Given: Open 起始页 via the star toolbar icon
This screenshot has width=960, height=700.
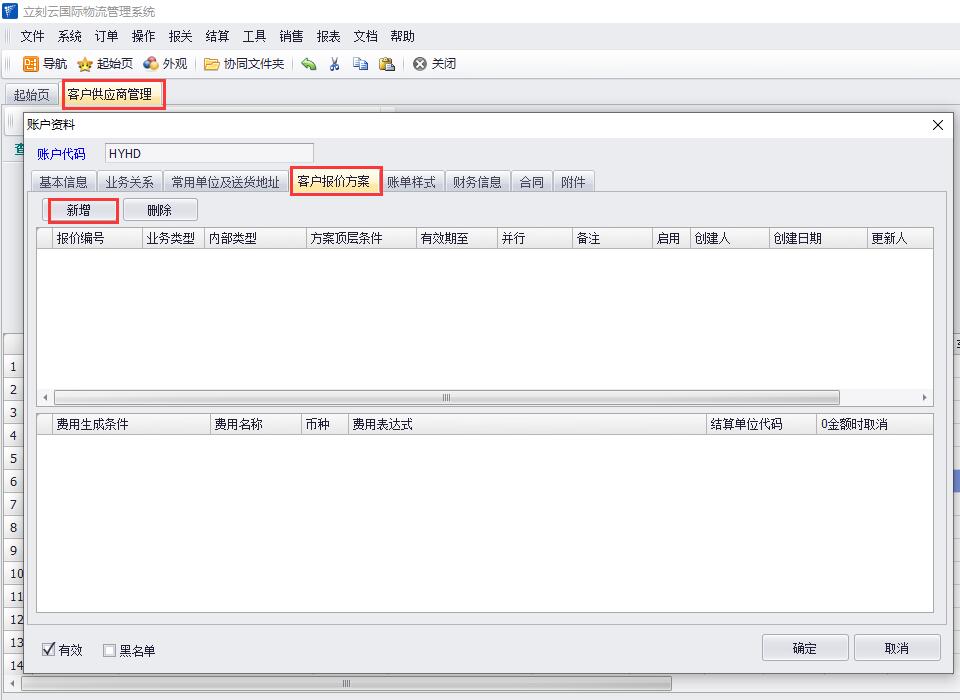Looking at the screenshot, I should pos(86,64).
